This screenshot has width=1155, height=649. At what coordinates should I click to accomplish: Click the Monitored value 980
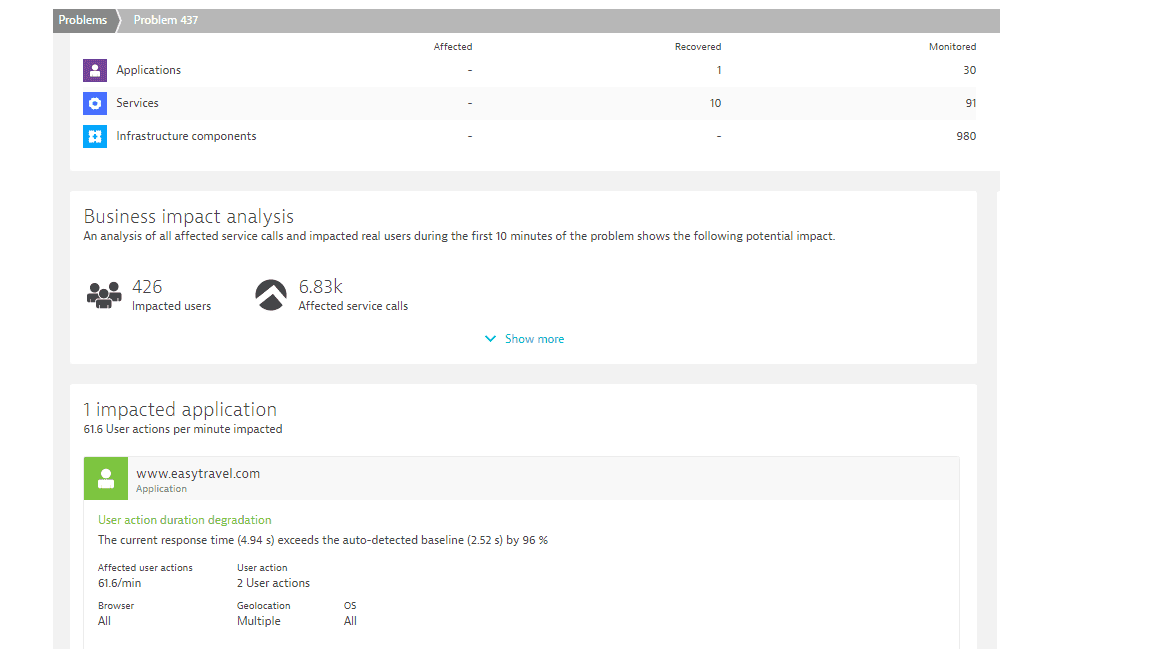click(x=966, y=136)
